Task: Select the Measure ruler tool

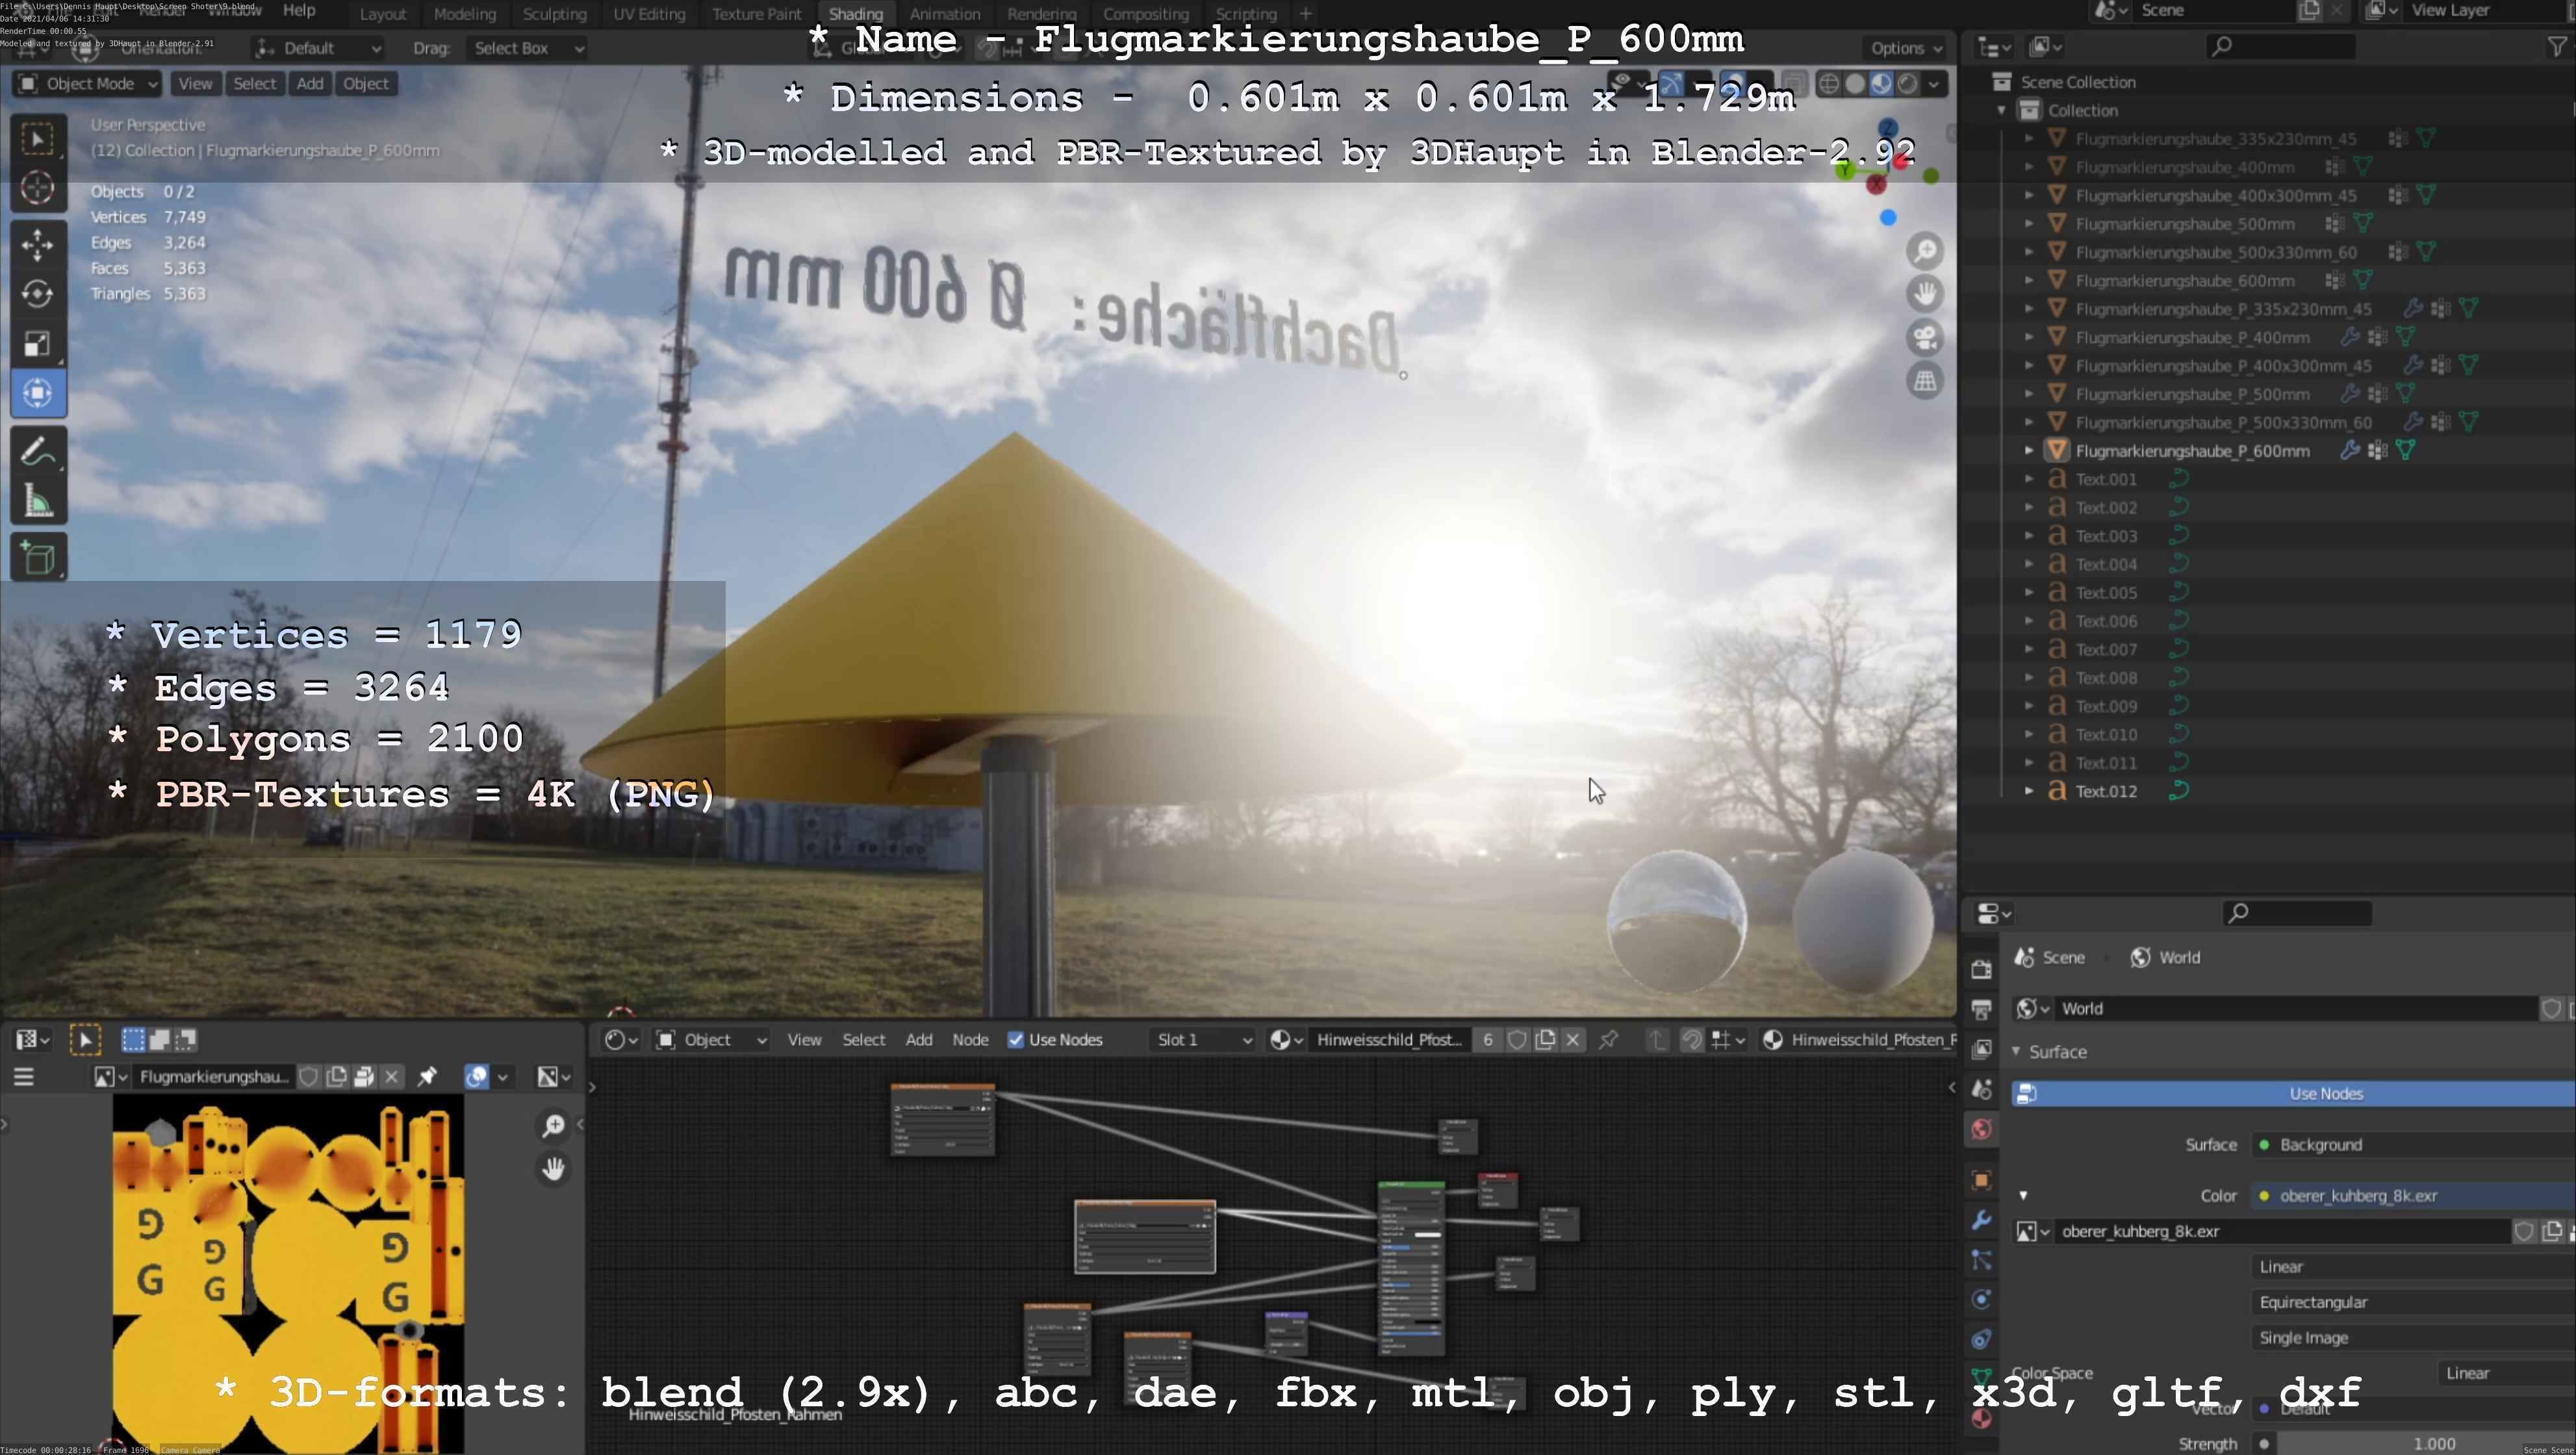Action: [x=38, y=502]
